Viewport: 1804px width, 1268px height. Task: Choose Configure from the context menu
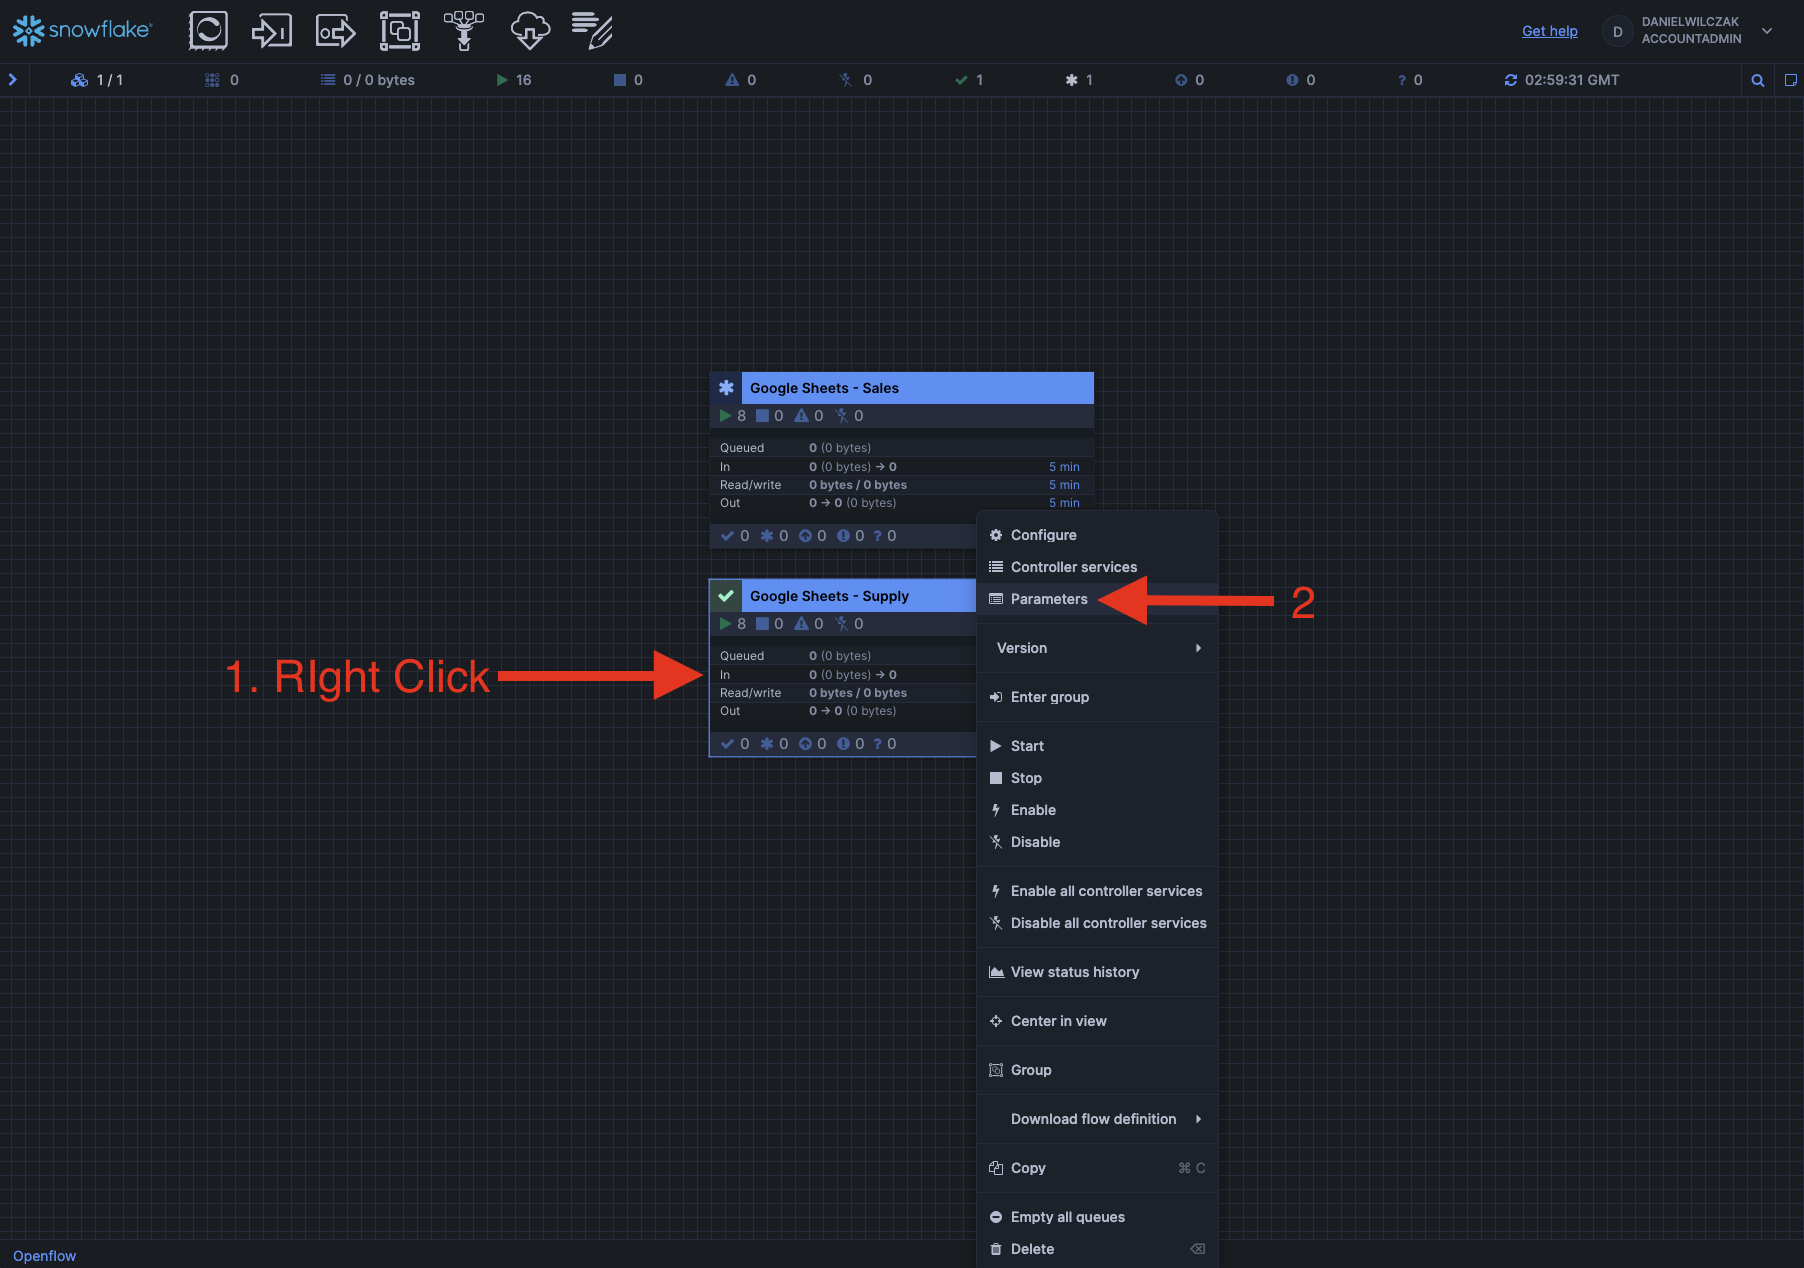[1043, 535]
